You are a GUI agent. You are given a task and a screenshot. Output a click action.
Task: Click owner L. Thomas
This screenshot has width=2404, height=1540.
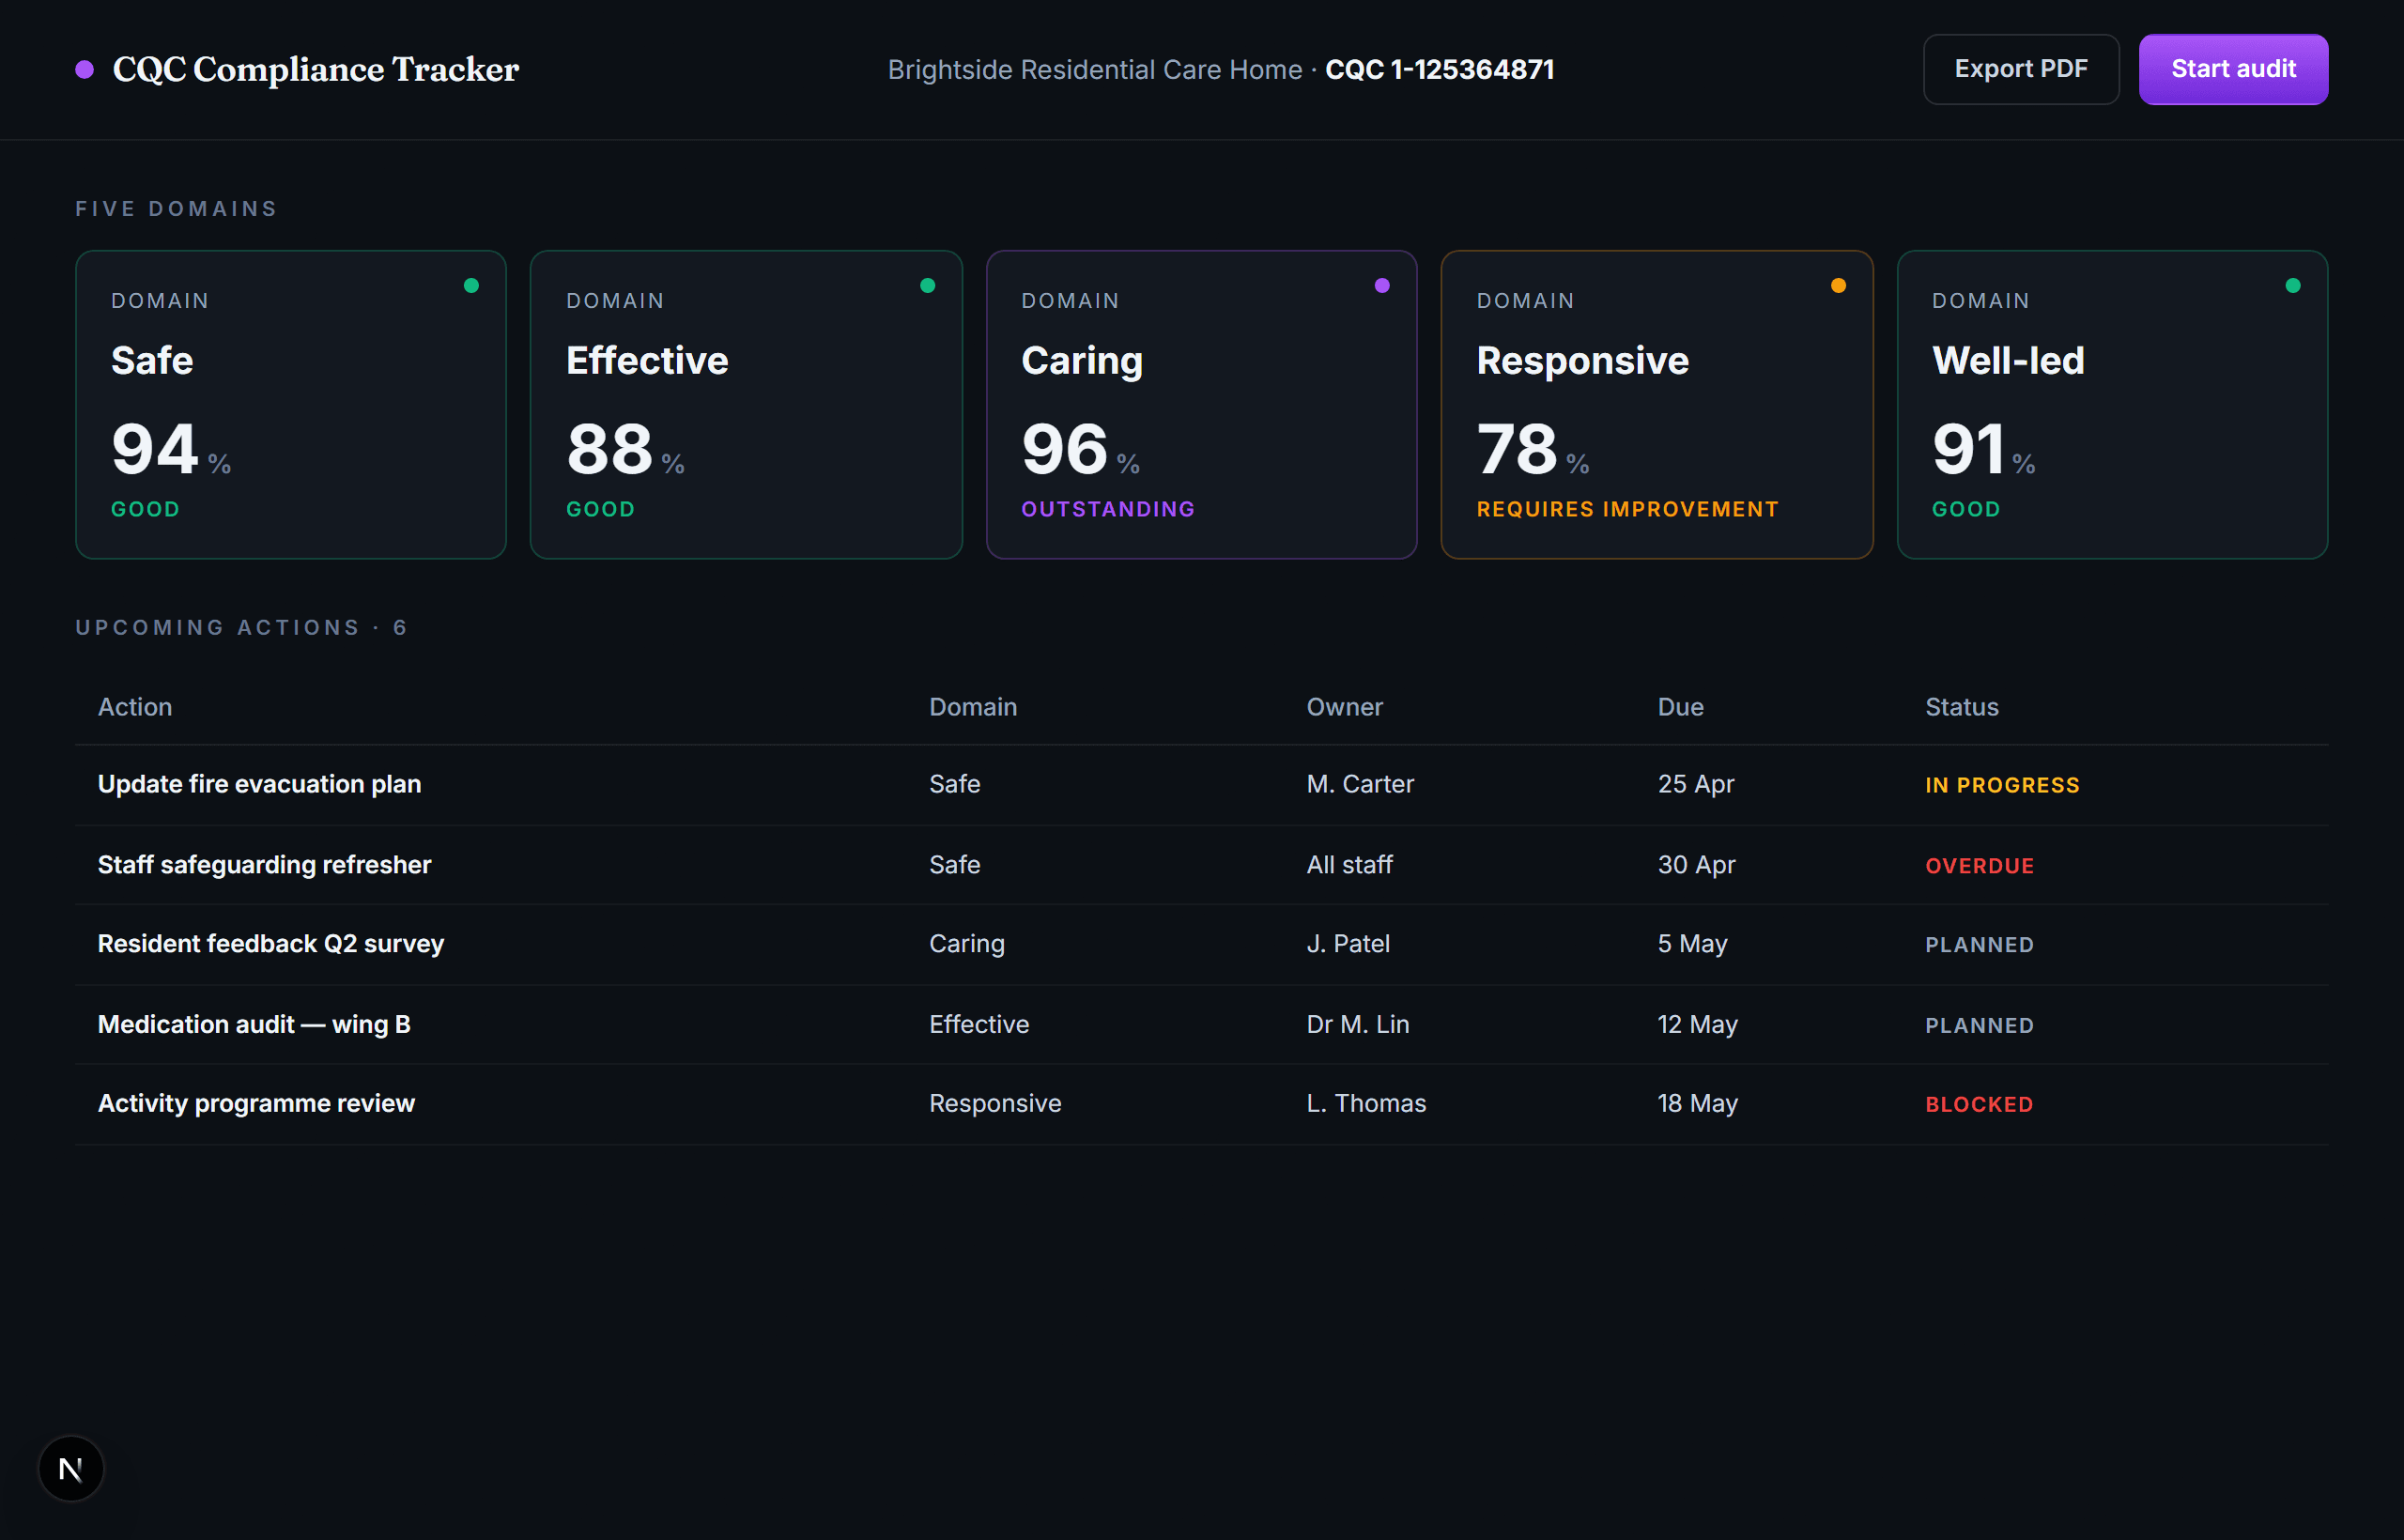[x=1366, y=1103]
